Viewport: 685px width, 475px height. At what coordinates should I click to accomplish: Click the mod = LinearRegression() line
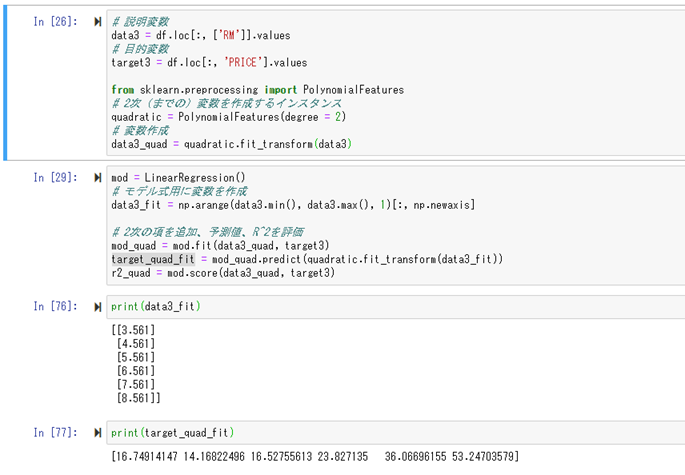178,177
